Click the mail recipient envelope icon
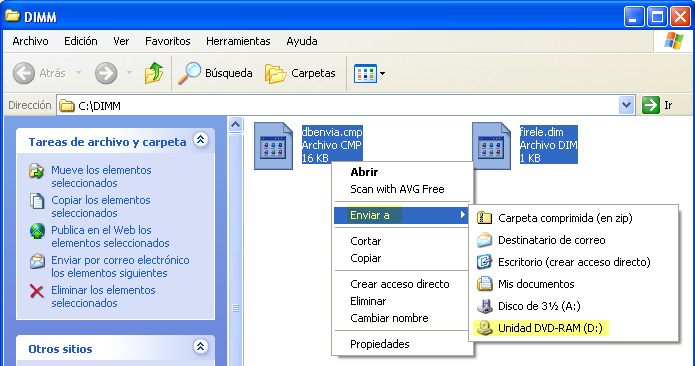 (x=484, y=240)
